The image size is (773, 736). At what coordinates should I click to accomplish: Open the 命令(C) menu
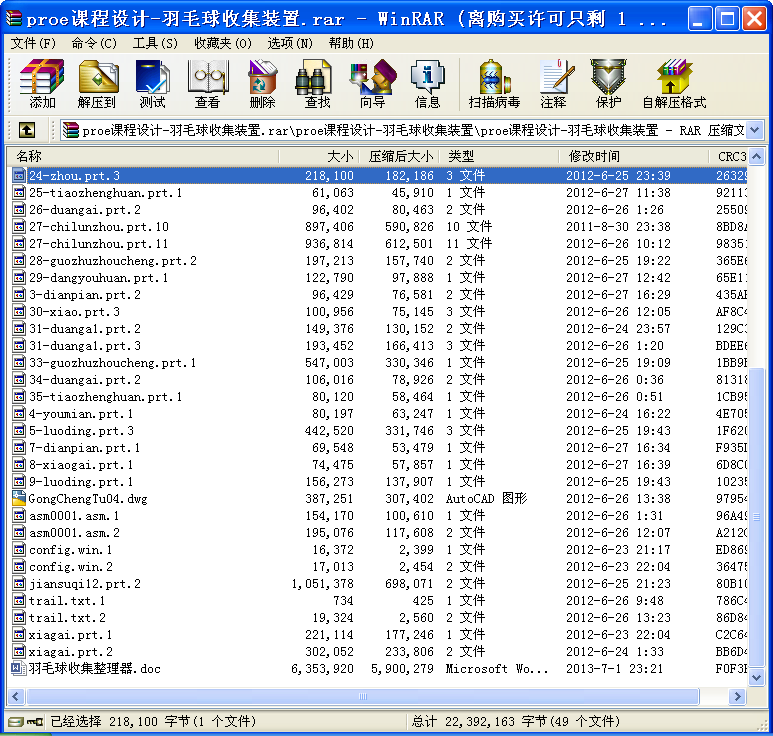[94, 43]
